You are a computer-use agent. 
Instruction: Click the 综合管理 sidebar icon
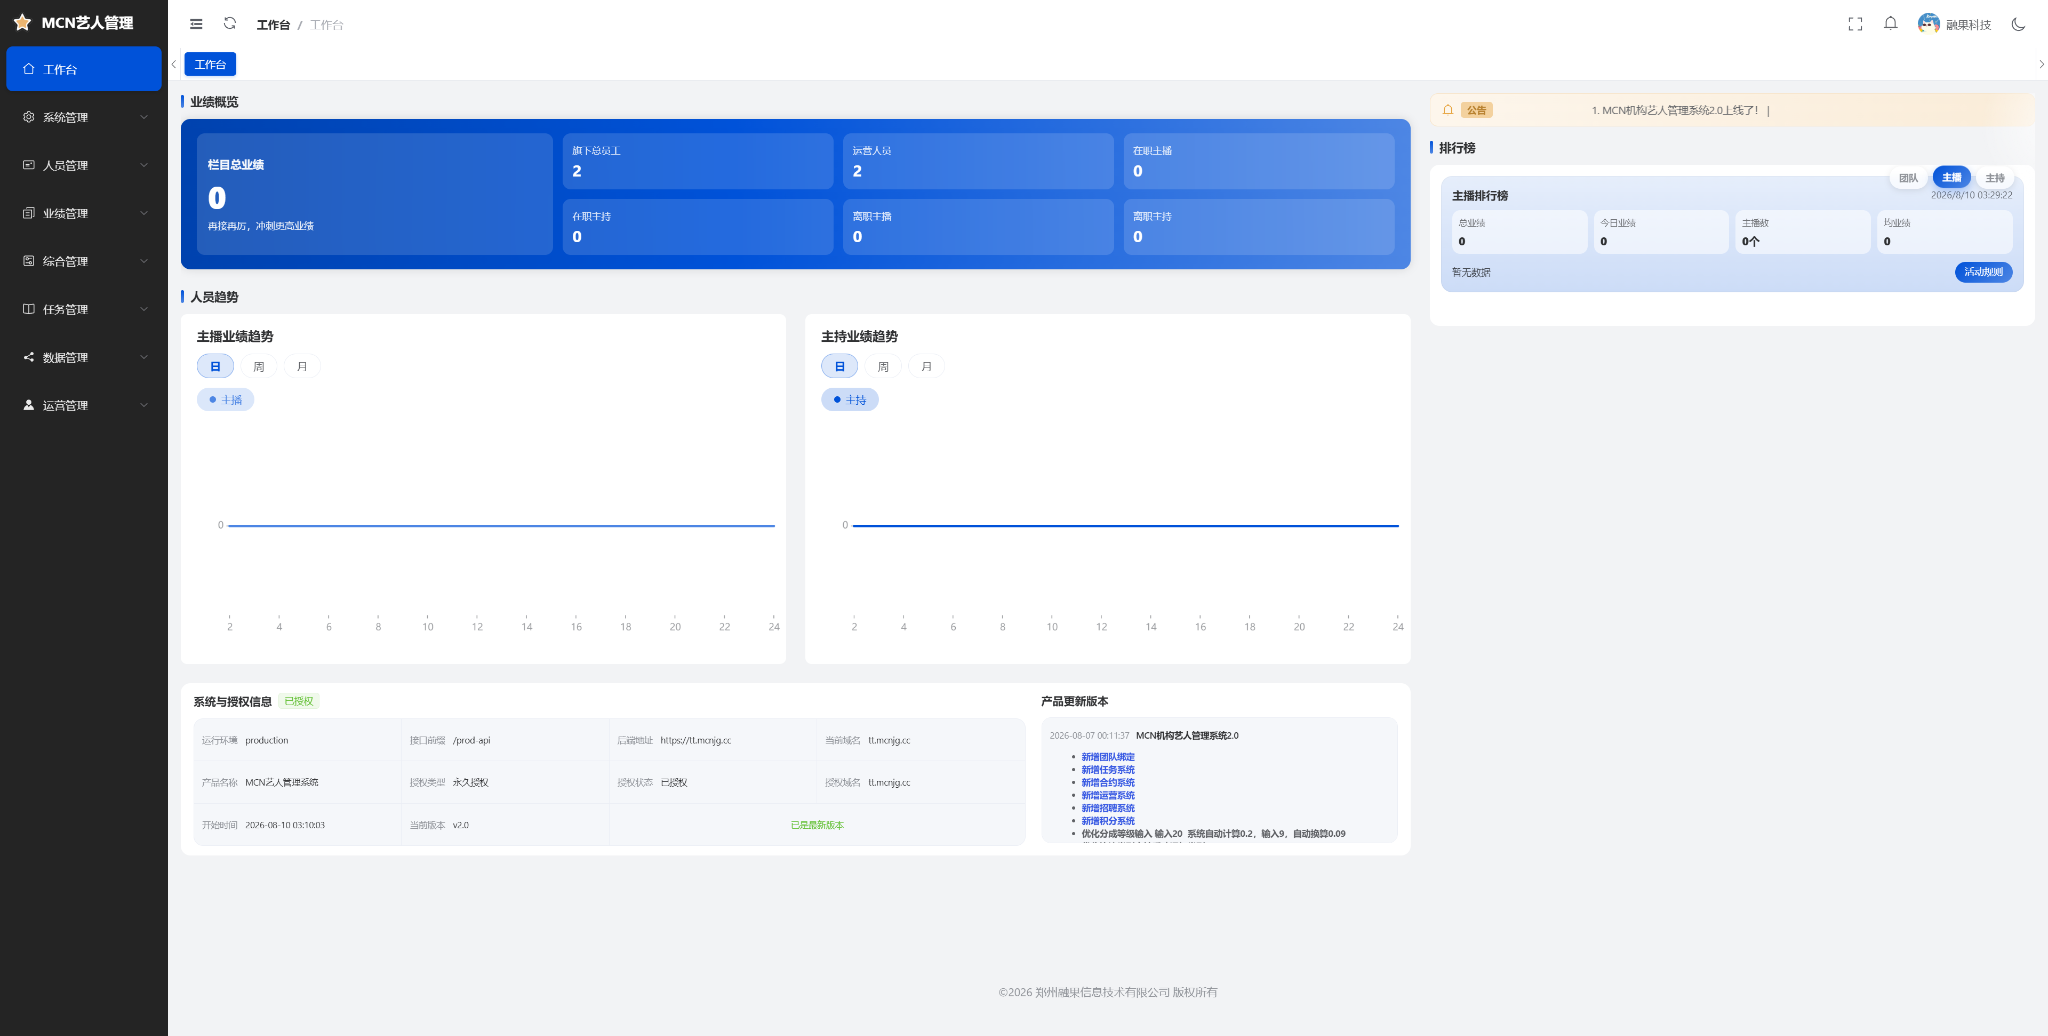click(29, 261)
